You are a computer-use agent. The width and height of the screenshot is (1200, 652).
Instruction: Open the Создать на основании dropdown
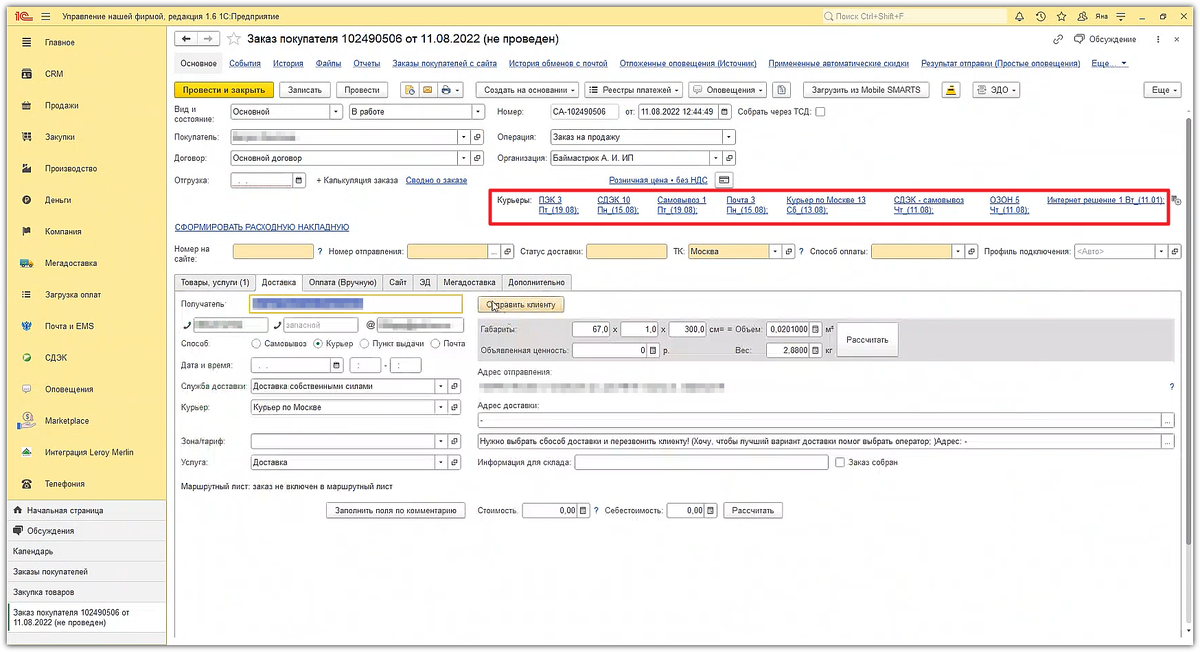526,90
